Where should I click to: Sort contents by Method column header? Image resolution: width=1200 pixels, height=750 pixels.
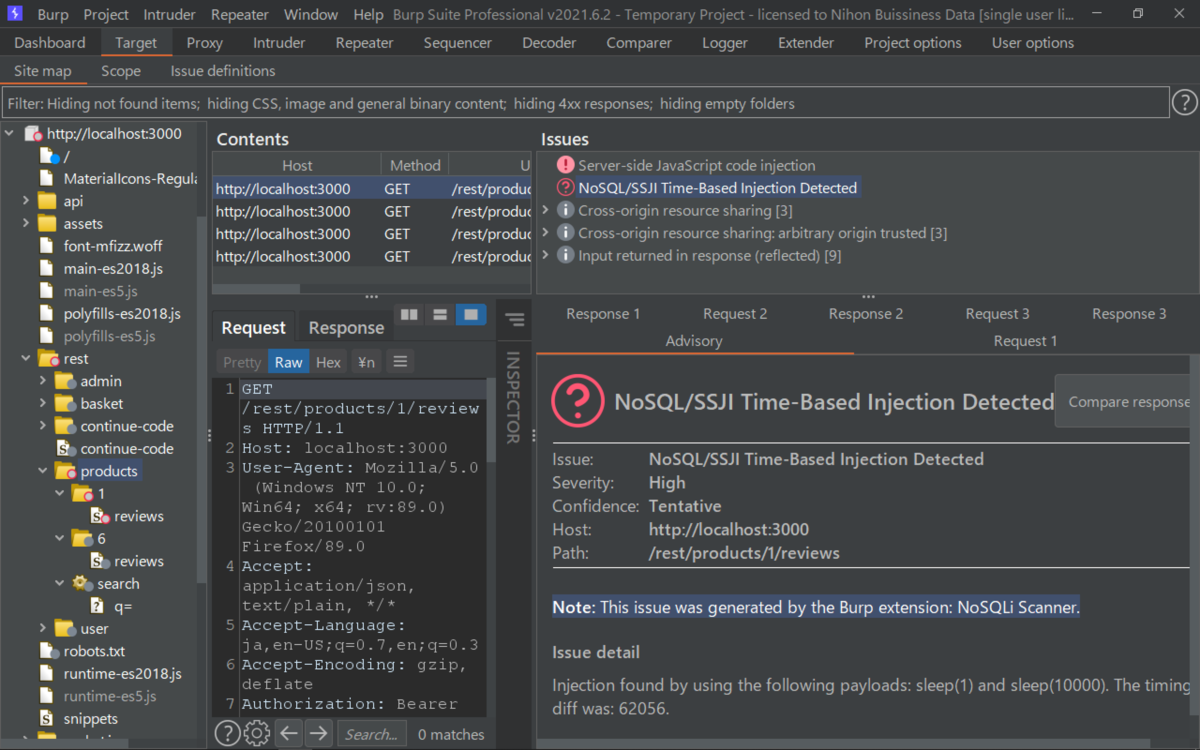pos(415,165)
